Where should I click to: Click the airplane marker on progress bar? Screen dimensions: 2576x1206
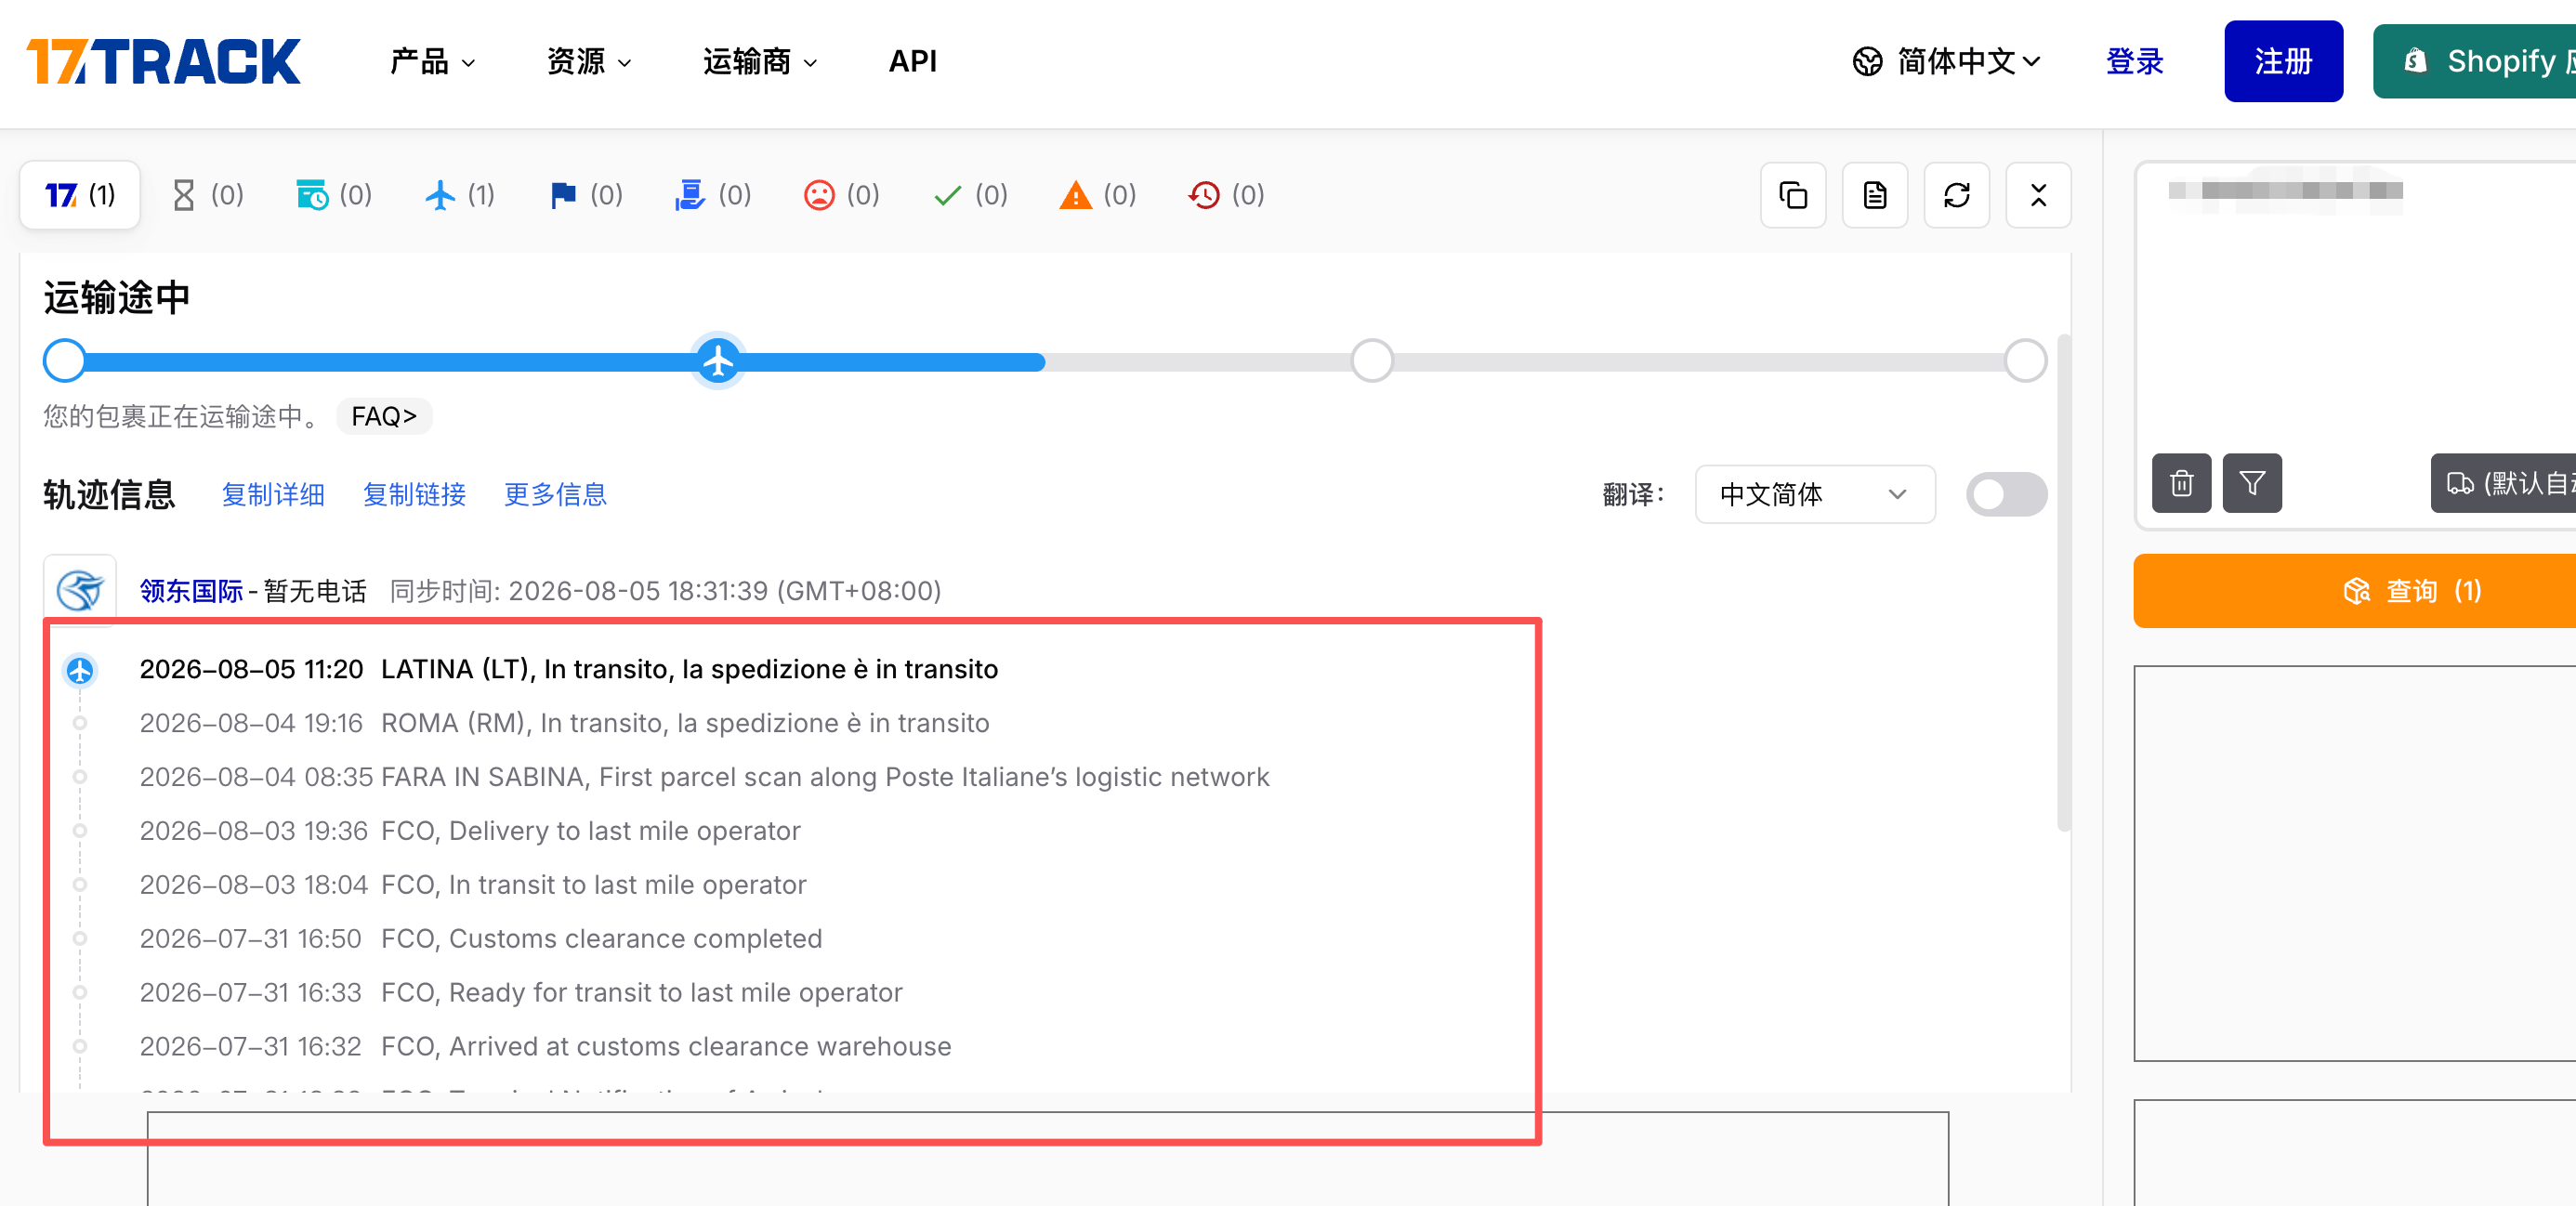(x=718, y=360)
